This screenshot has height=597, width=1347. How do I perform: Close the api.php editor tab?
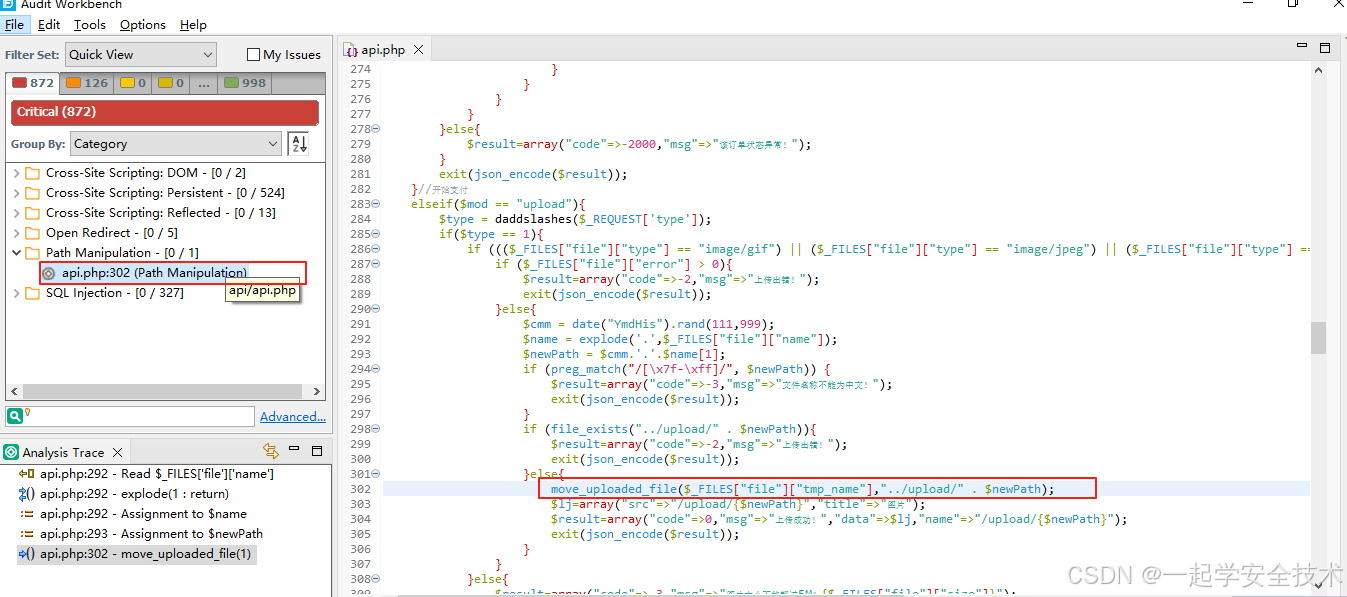coord(418,49)
